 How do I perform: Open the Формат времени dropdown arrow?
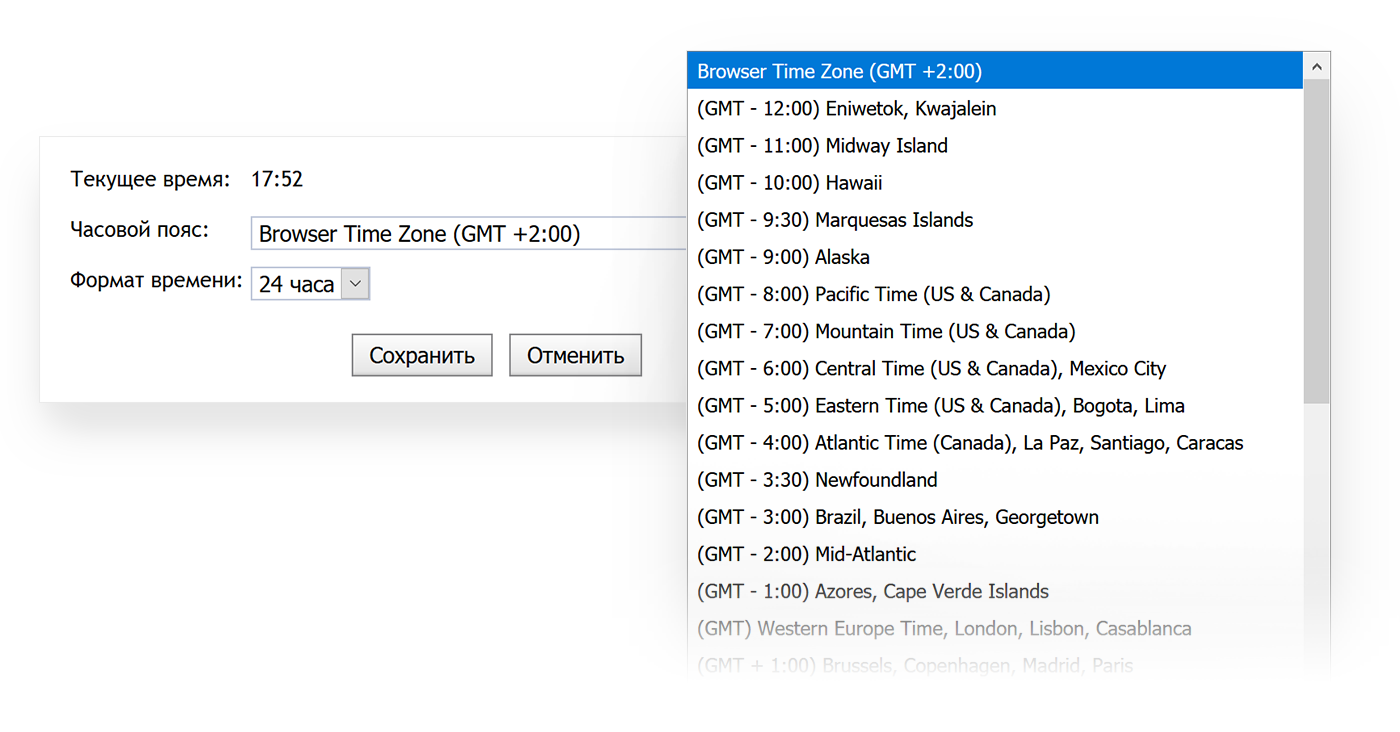pos(355,284)
